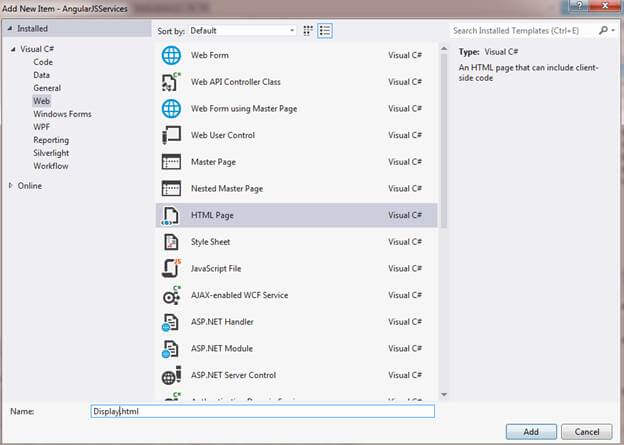This screenshot has height=445, width=624.
Task: Open the help question mark button
Action: (x=579, y=6)
